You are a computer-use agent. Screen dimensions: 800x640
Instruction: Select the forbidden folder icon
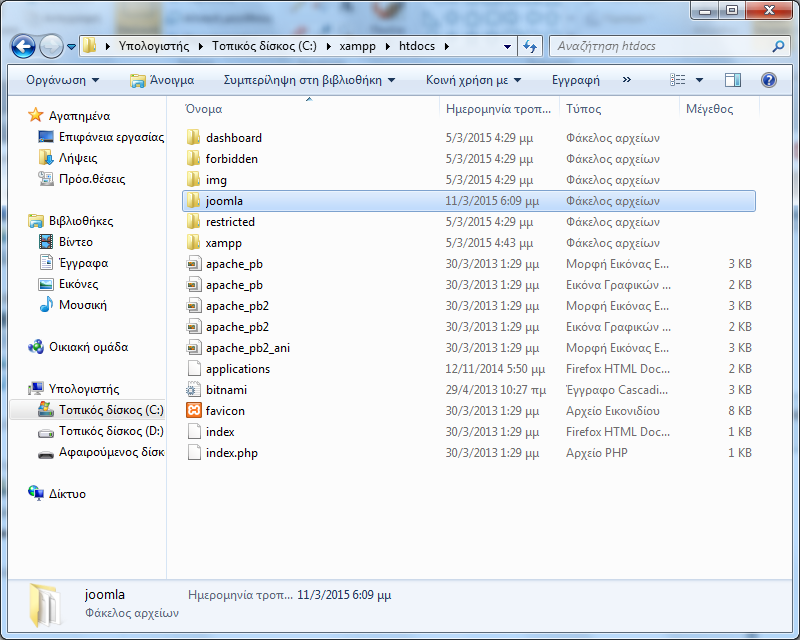193,159
